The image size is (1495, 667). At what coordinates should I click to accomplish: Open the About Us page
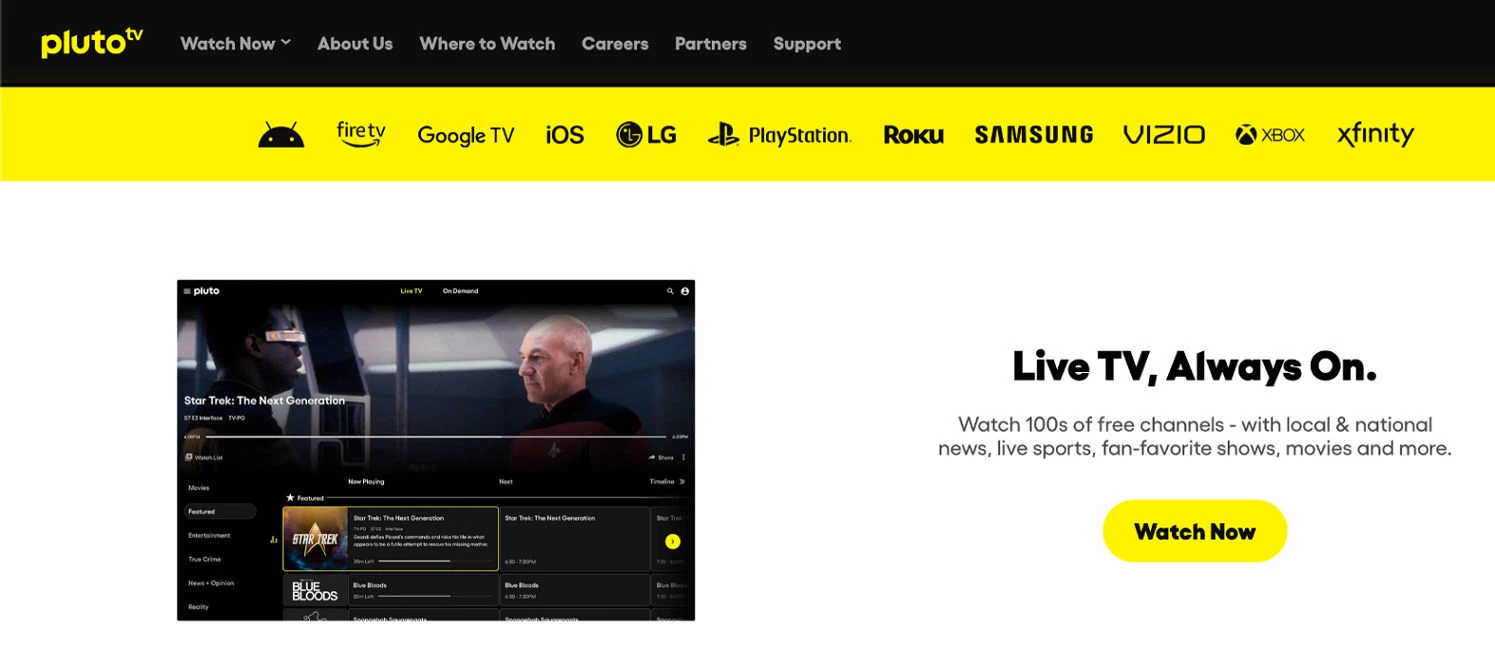point(355,44)
